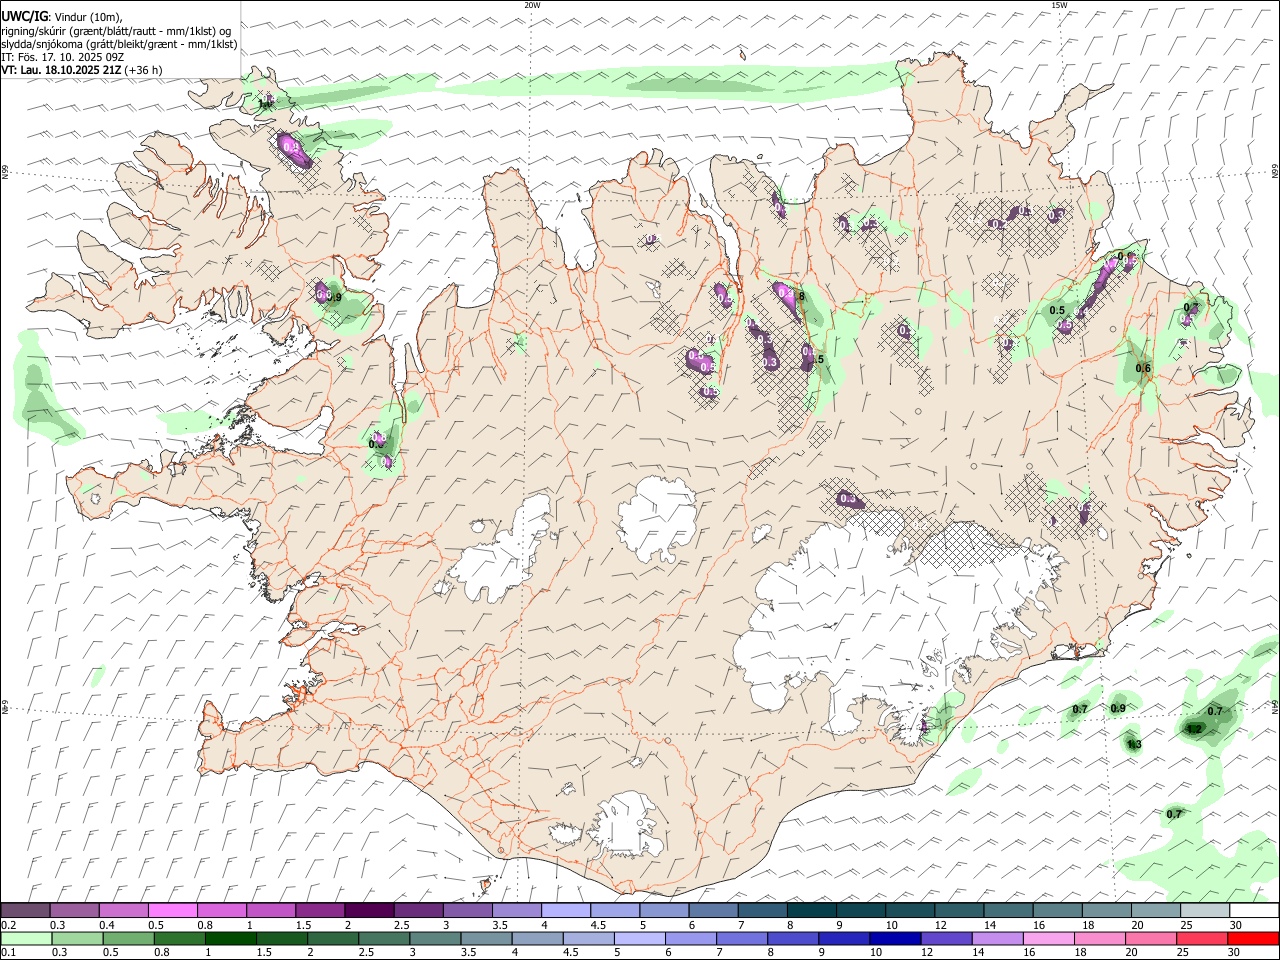Pick the gray-blue 3.5 rain legend swatch

click(x=486, y=939)
